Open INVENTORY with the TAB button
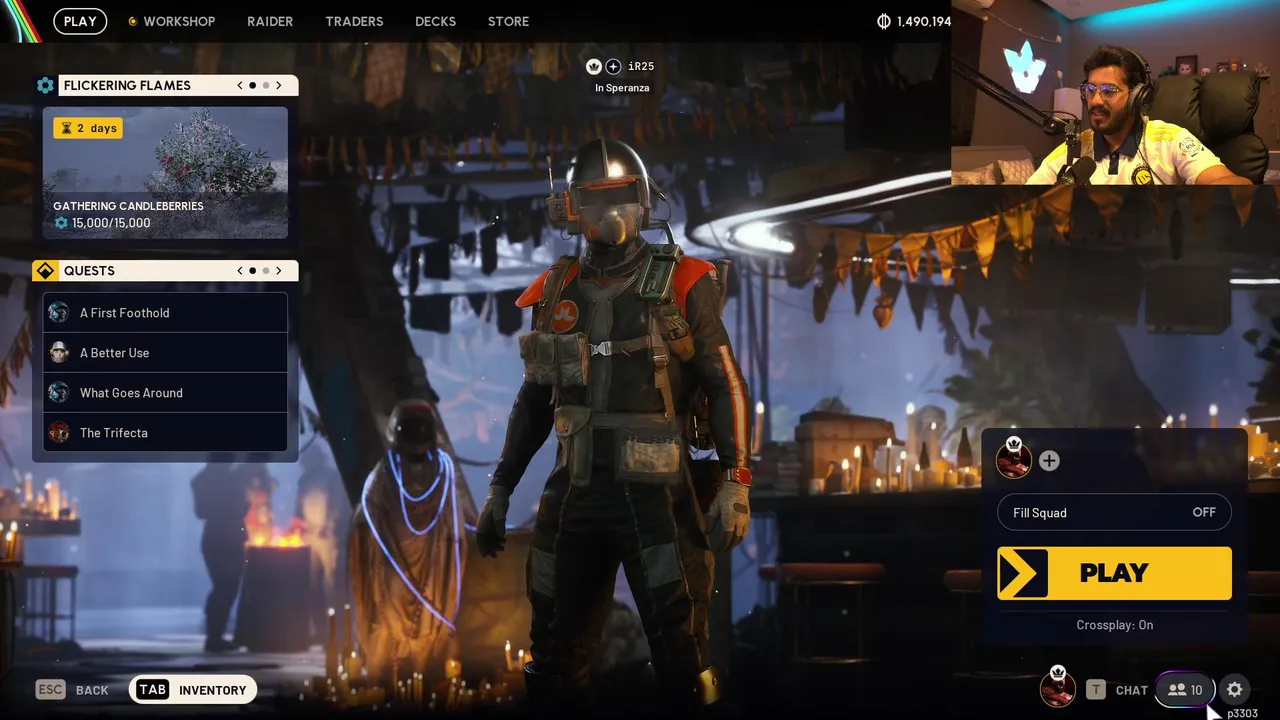Screen dimensions: 1280x720 pyautogui.click(x=193, y=690)
